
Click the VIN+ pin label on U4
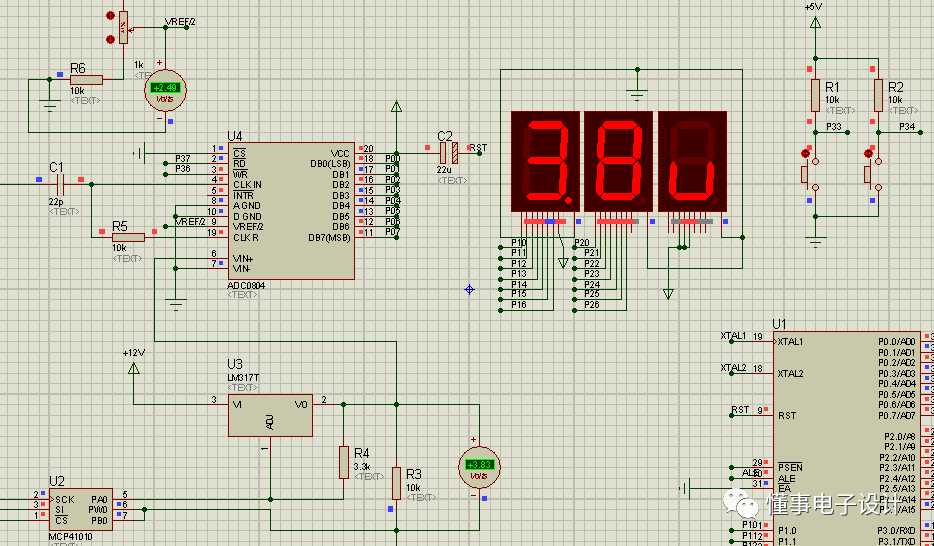click(x=243, y=259)
